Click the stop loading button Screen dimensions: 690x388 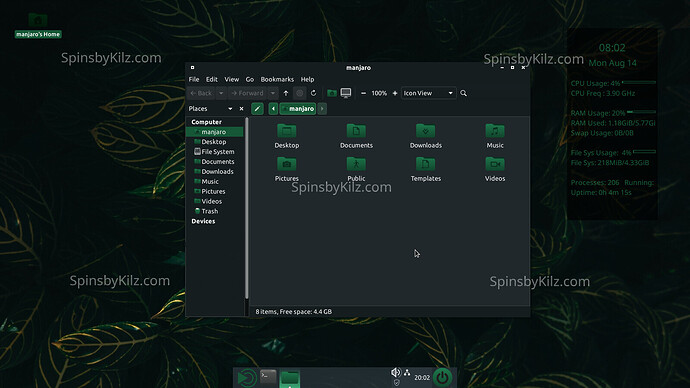pyautogui.click(x=300, y=93)
